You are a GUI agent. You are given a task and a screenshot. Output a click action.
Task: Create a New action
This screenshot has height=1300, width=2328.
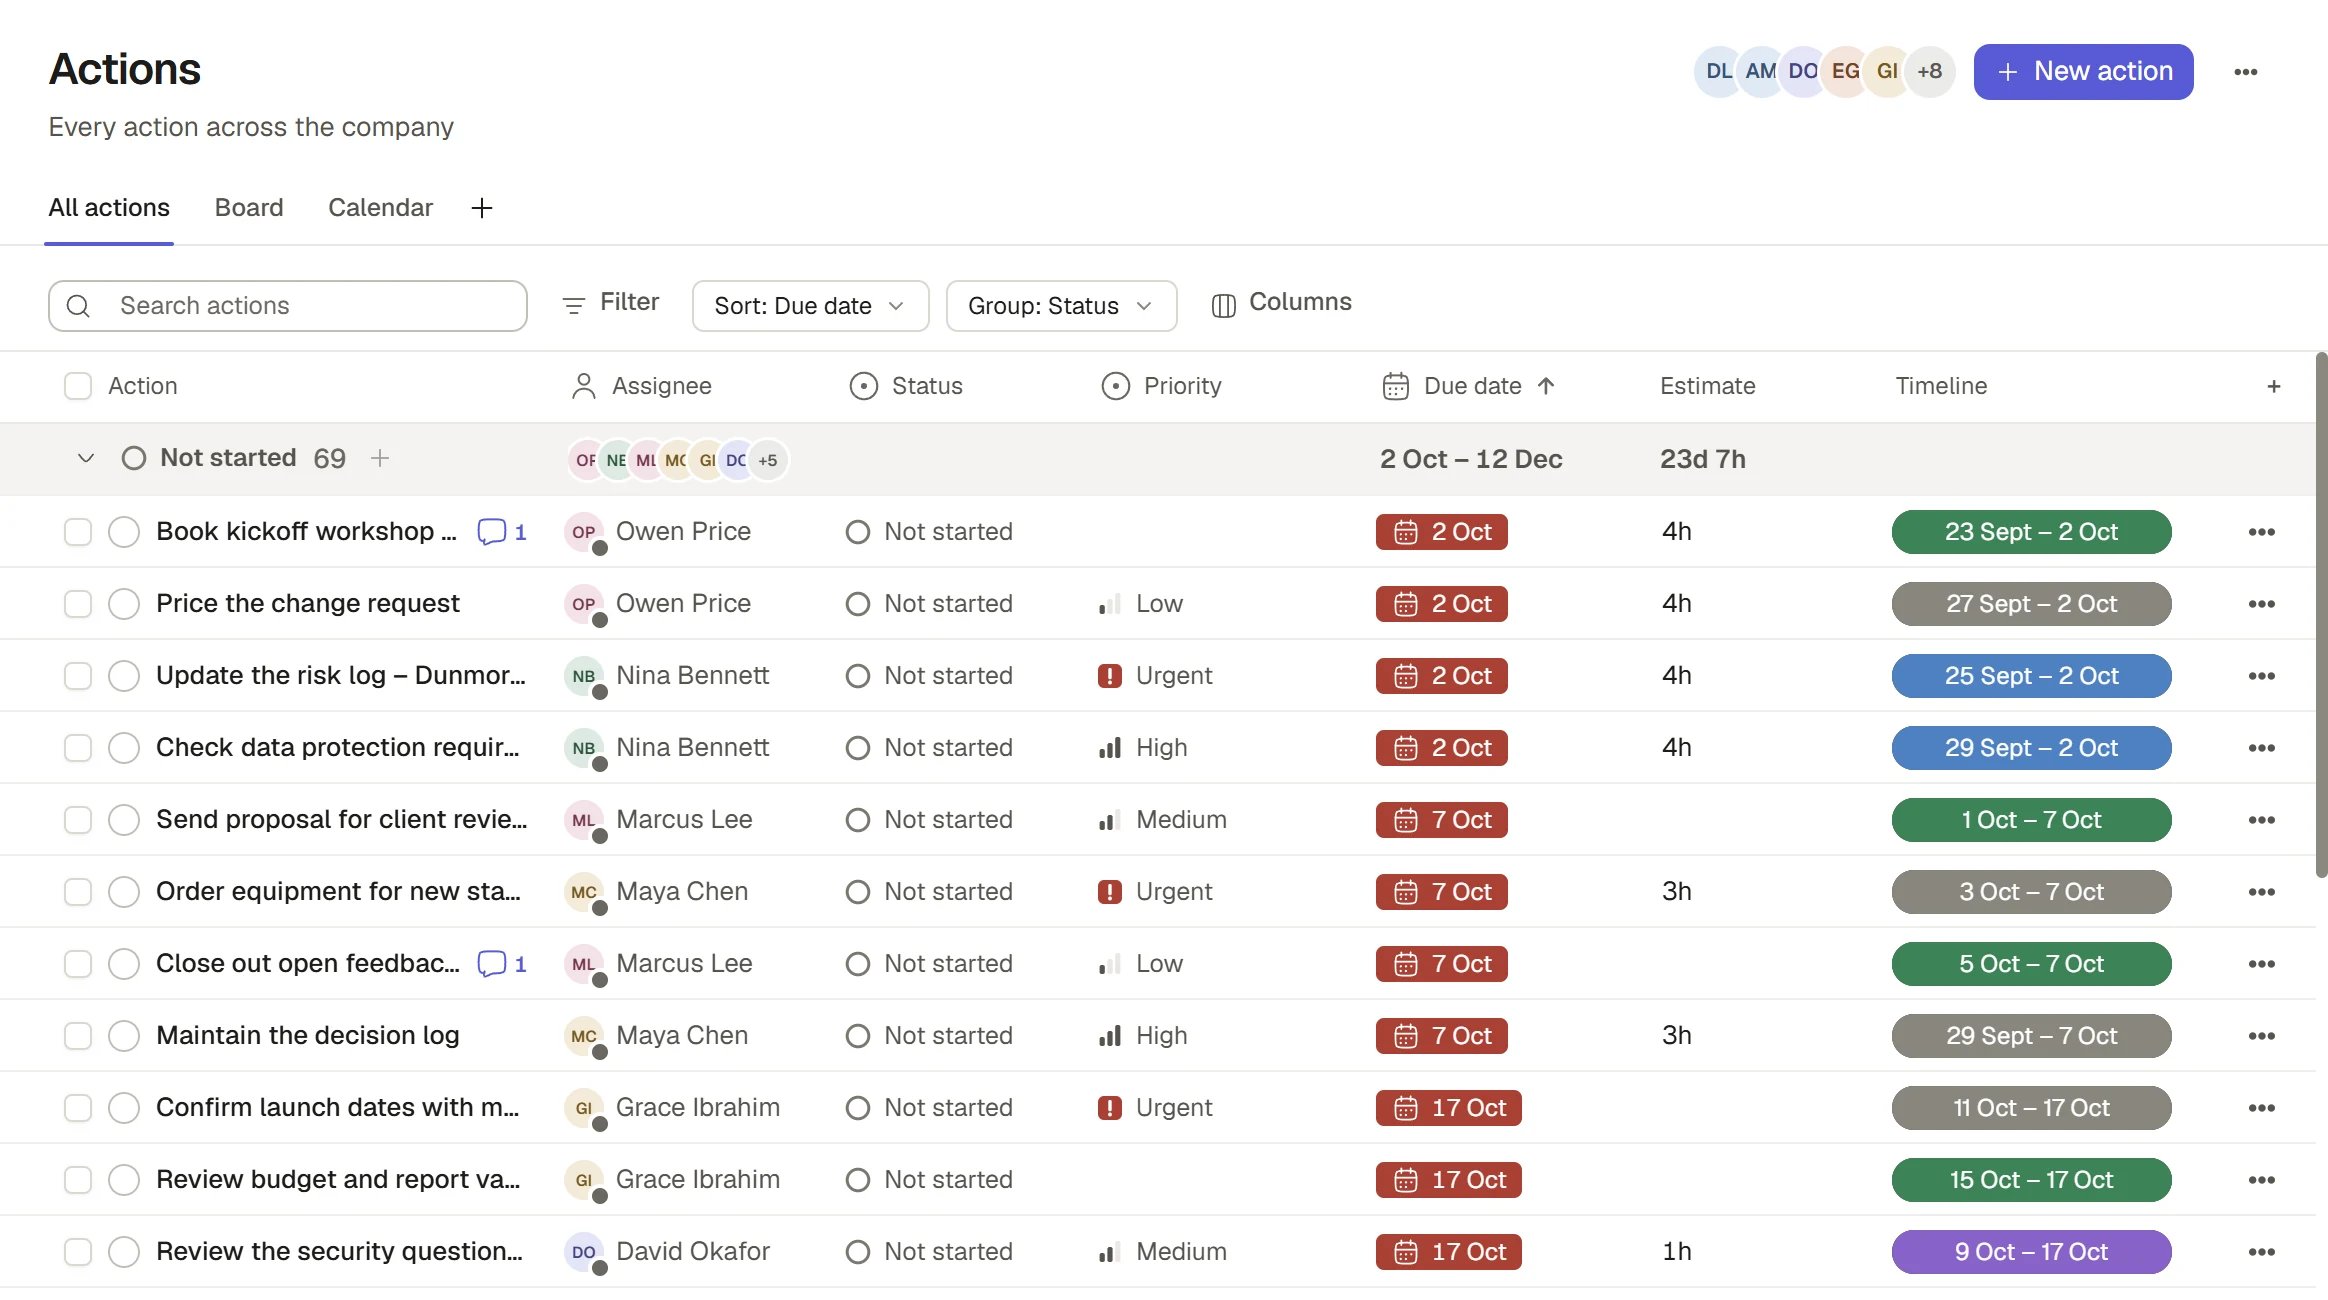tap(2083, 72)
